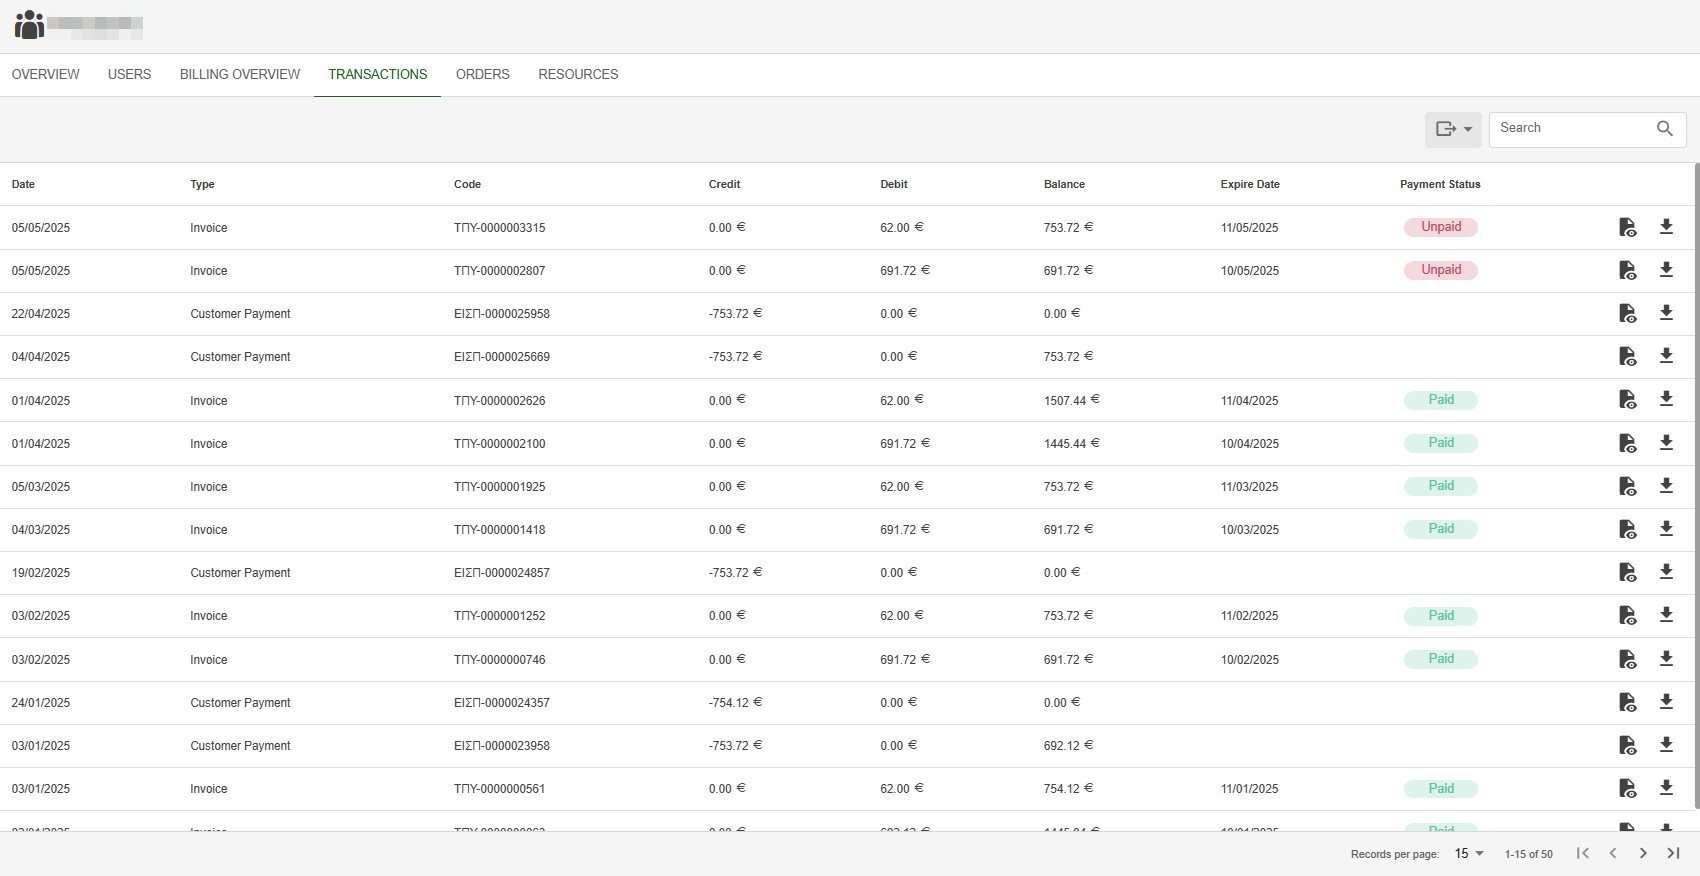The height and width of the screenshot is (876, 1700).
Task: Jump to the last page of transactions
Action: (x=1673, y=853)
